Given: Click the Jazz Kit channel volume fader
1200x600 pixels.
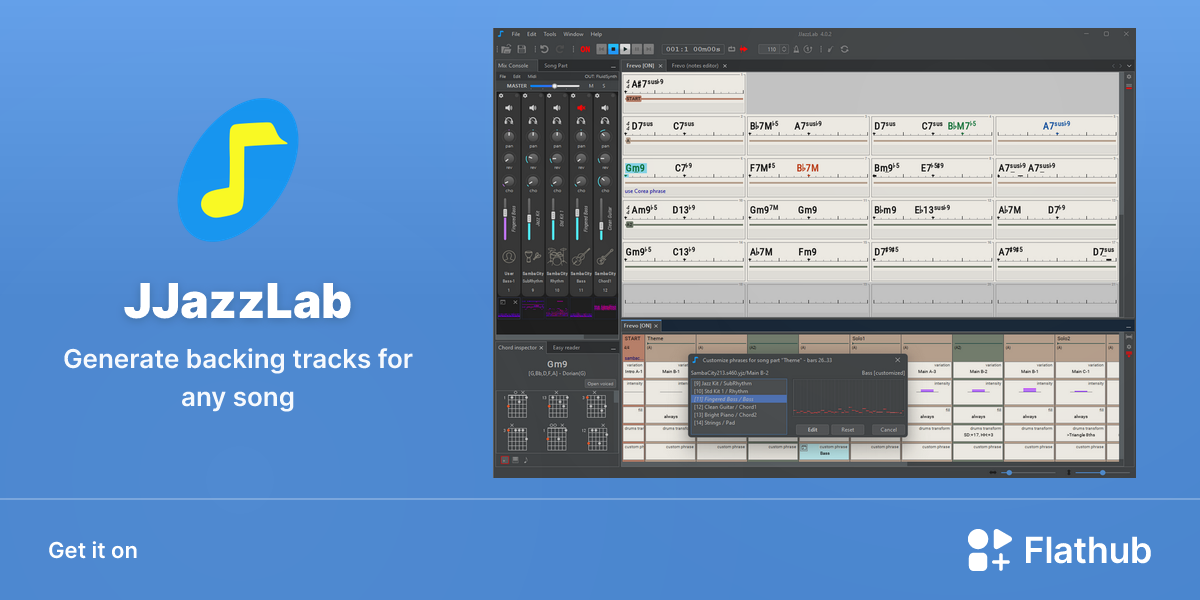Looking at the screenshot, I should [x=529, y=218].
